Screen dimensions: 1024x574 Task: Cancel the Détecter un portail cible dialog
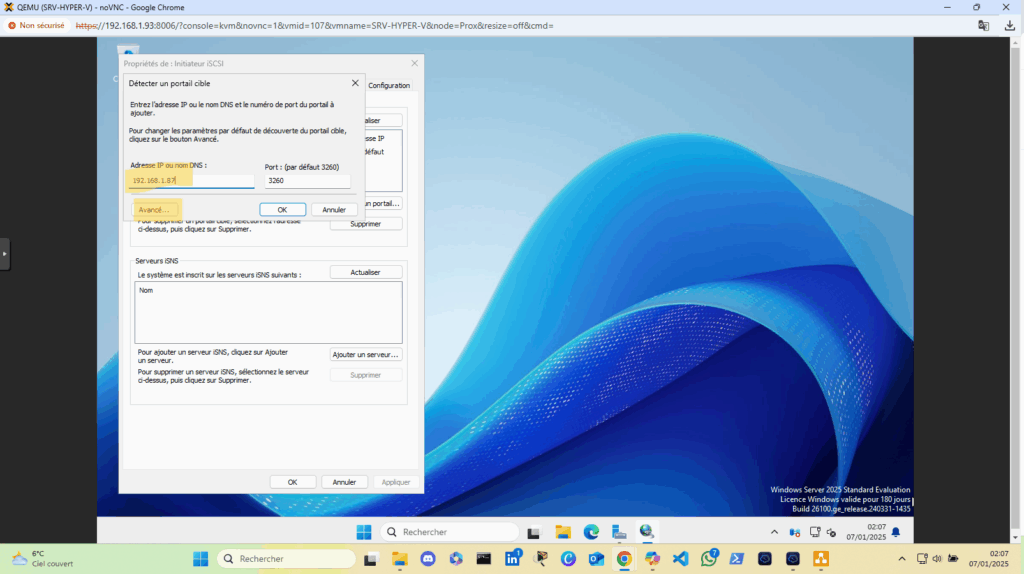[x=334, y=210]
